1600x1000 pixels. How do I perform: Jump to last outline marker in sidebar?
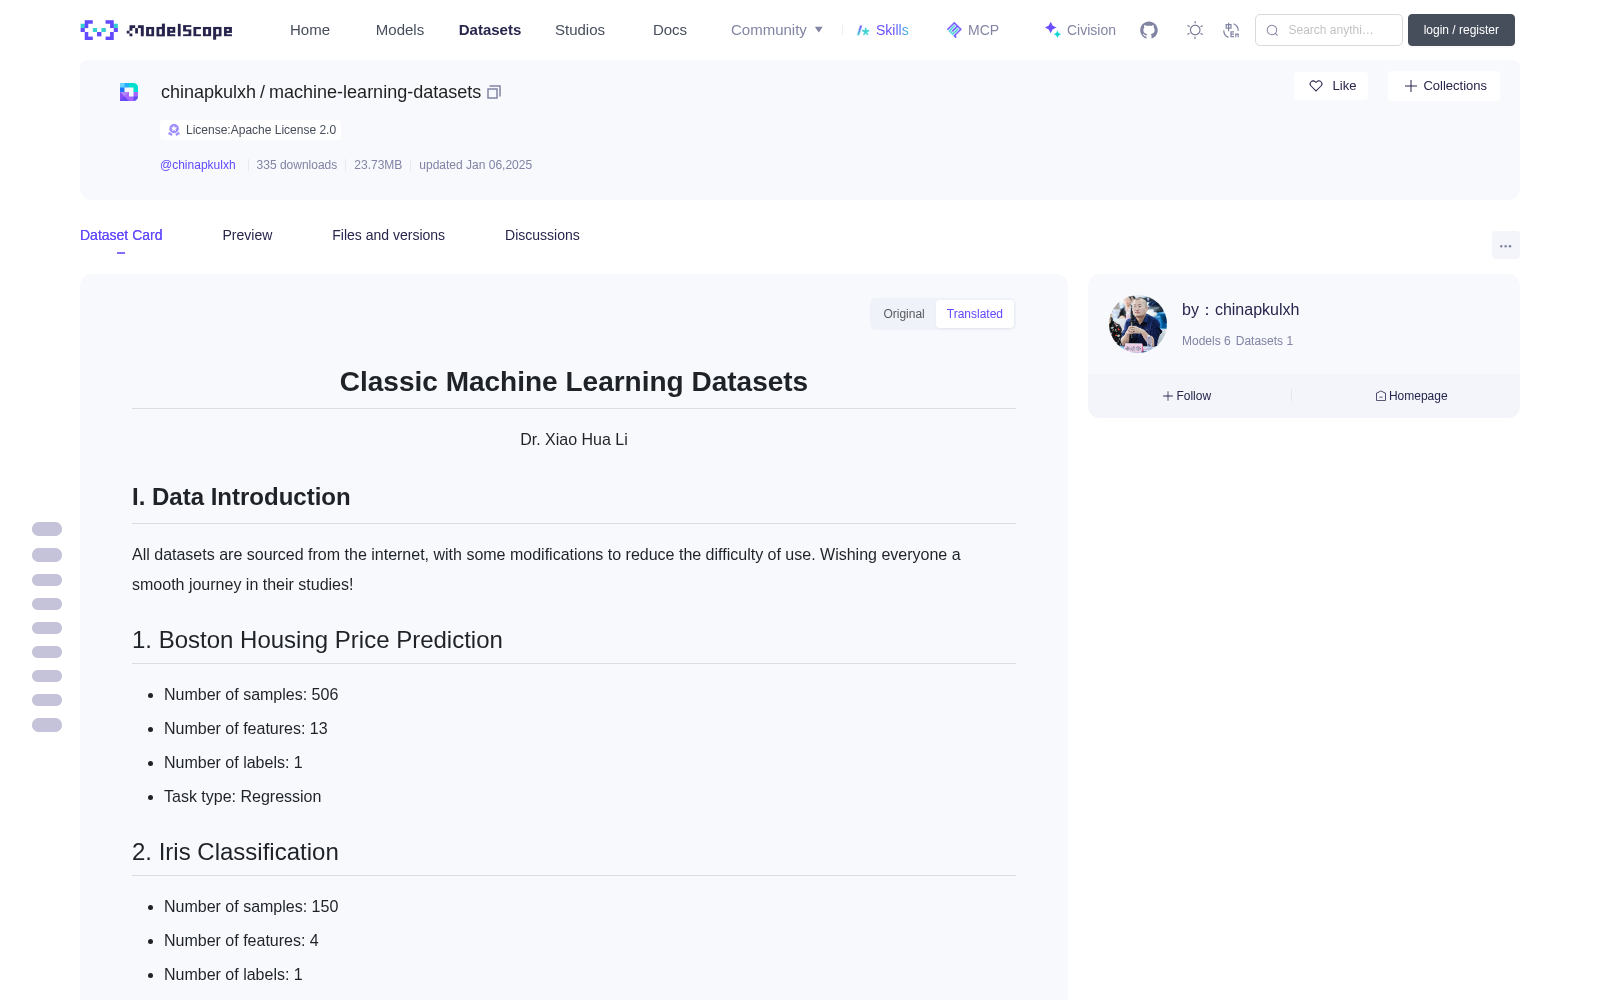pyautogui.click(x=47, y=725)
